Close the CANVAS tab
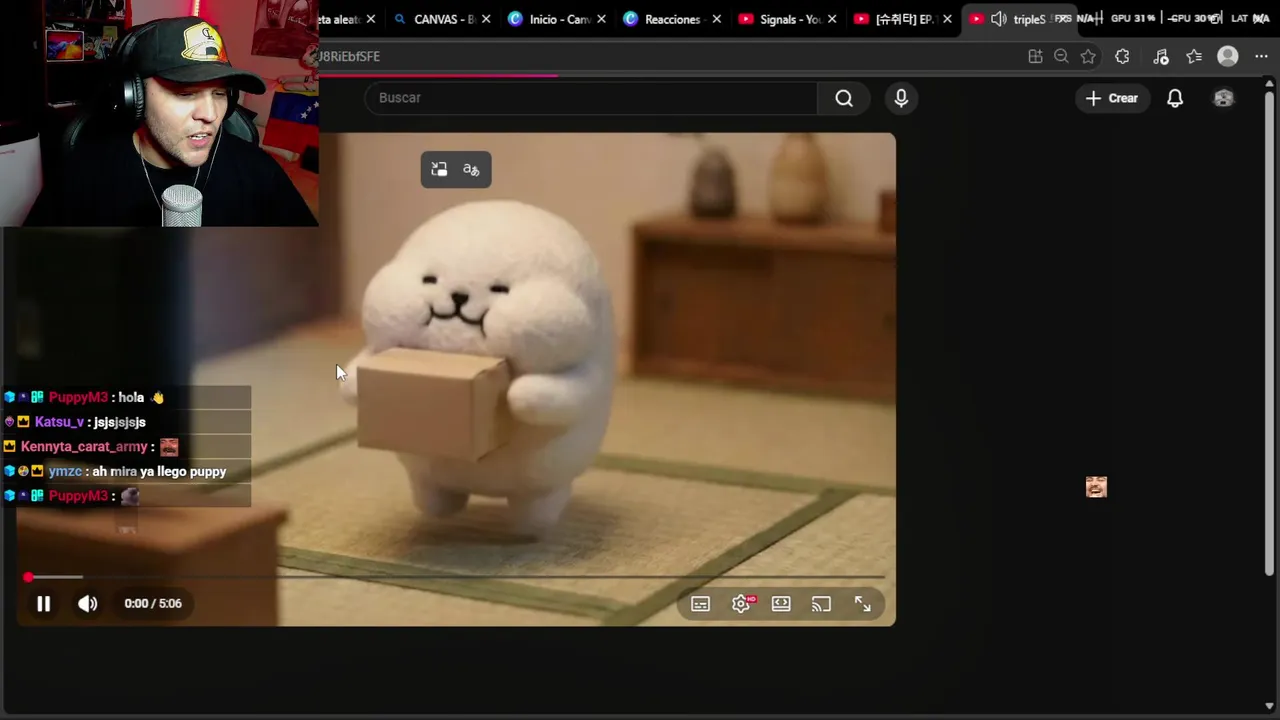Image resolution: width=1280 pixels, height=720 pixels. pos(486,19)
